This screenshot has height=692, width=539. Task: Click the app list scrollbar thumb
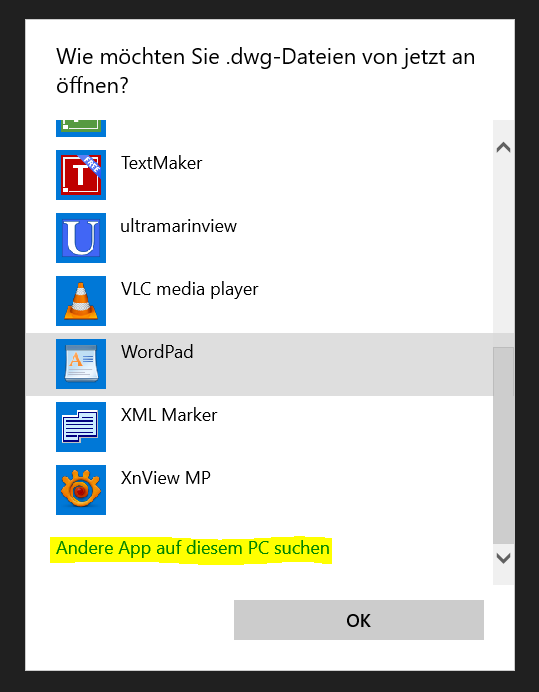tap(503, 446)
